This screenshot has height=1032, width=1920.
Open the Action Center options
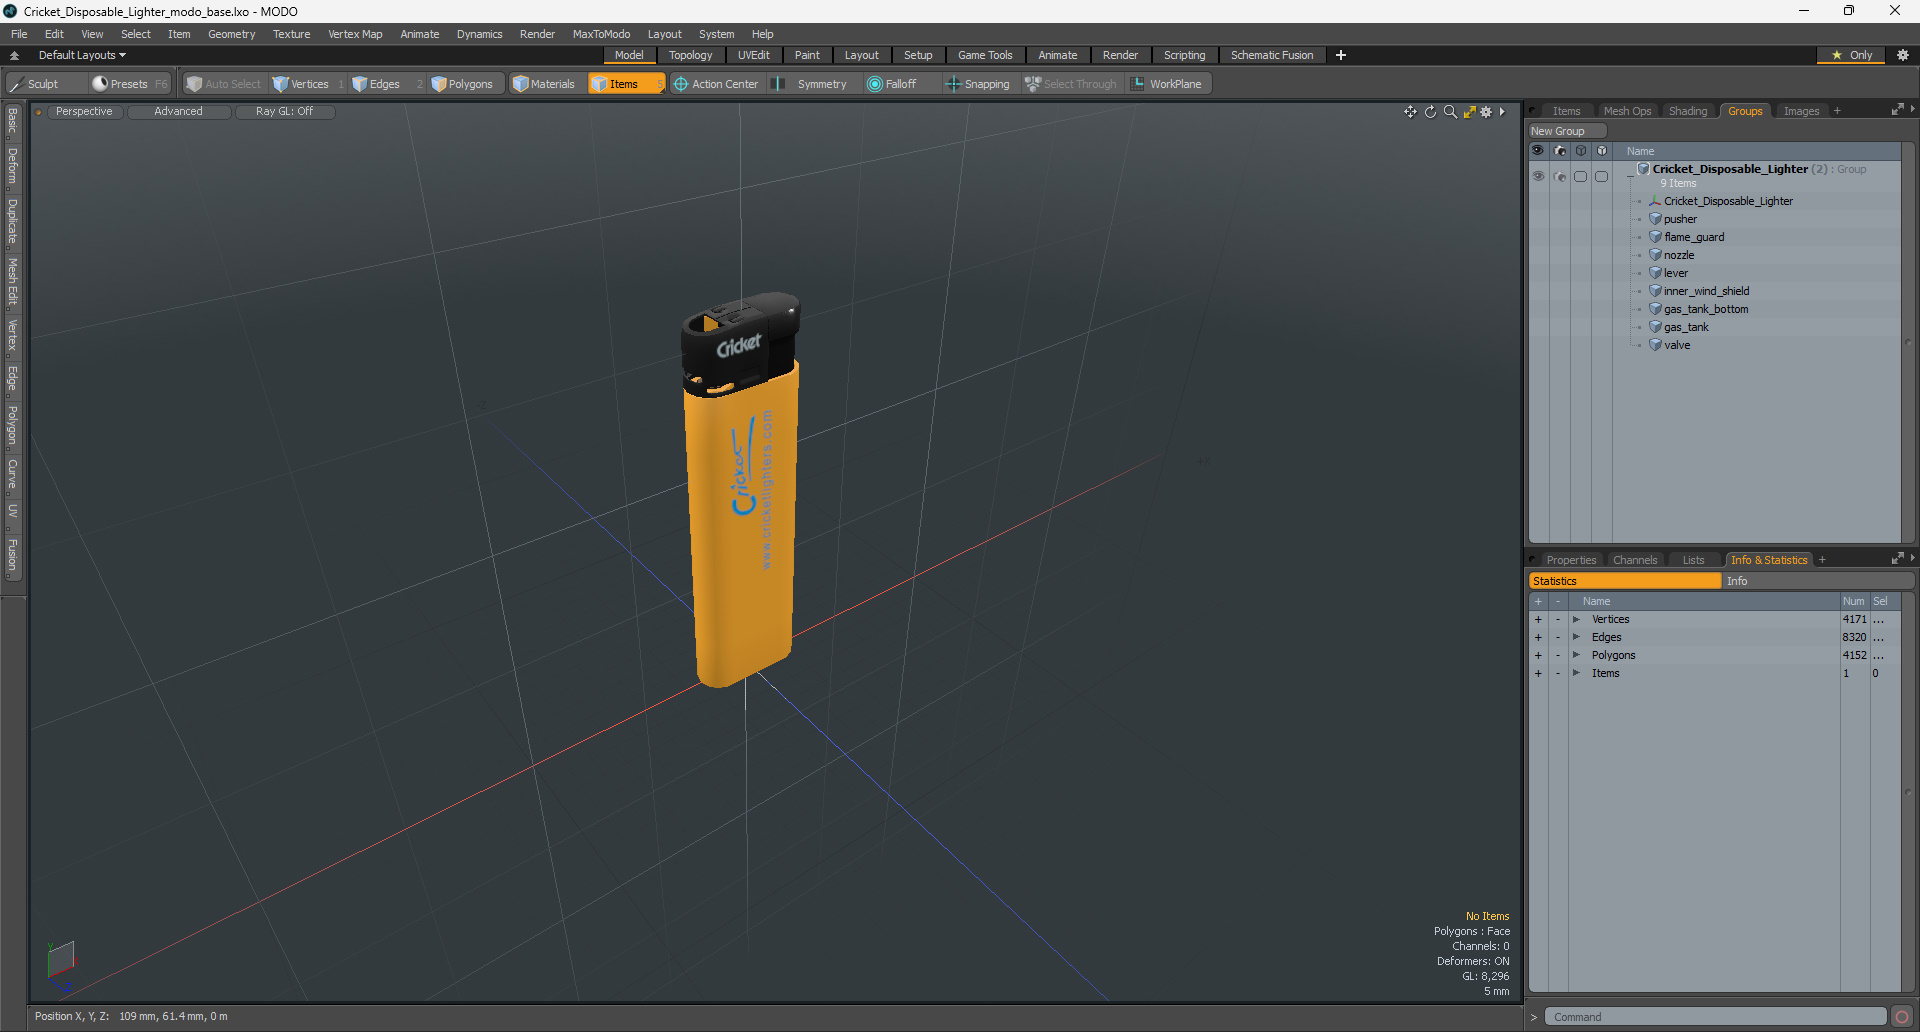(716, 84)
